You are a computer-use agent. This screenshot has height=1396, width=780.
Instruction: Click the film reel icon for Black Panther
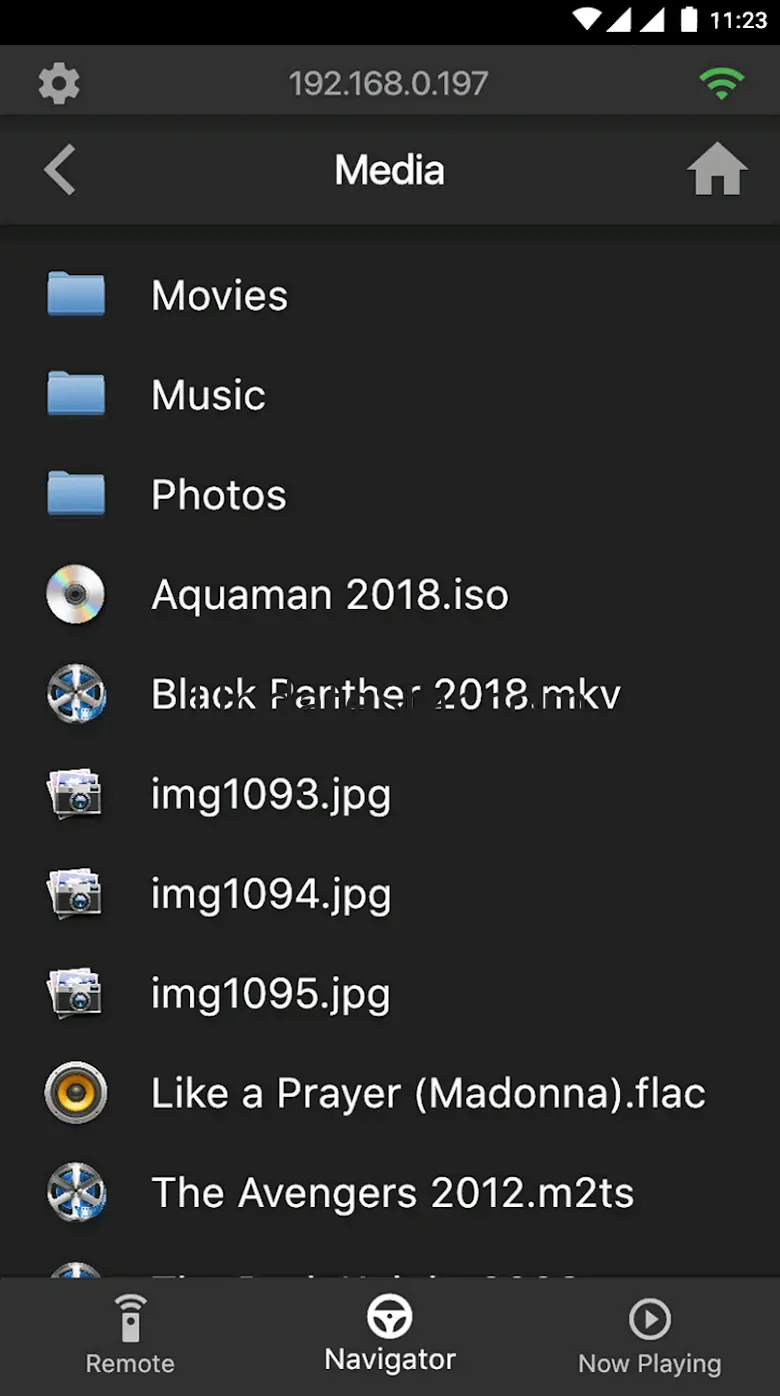point(76,694)
